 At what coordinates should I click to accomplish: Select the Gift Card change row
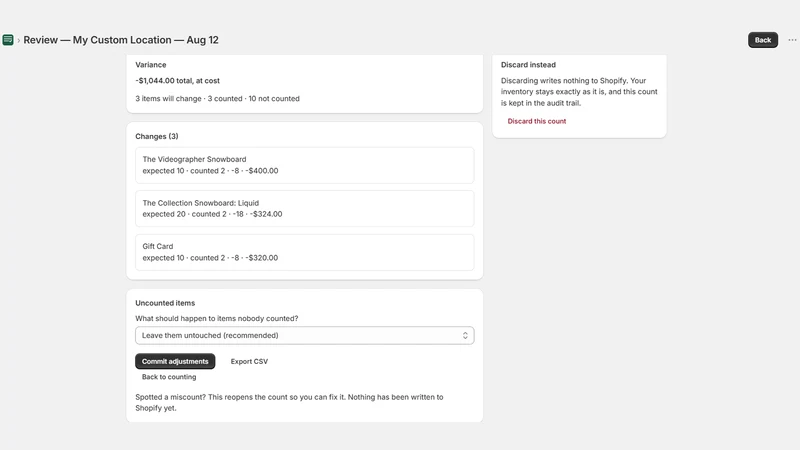pos(305,252)
